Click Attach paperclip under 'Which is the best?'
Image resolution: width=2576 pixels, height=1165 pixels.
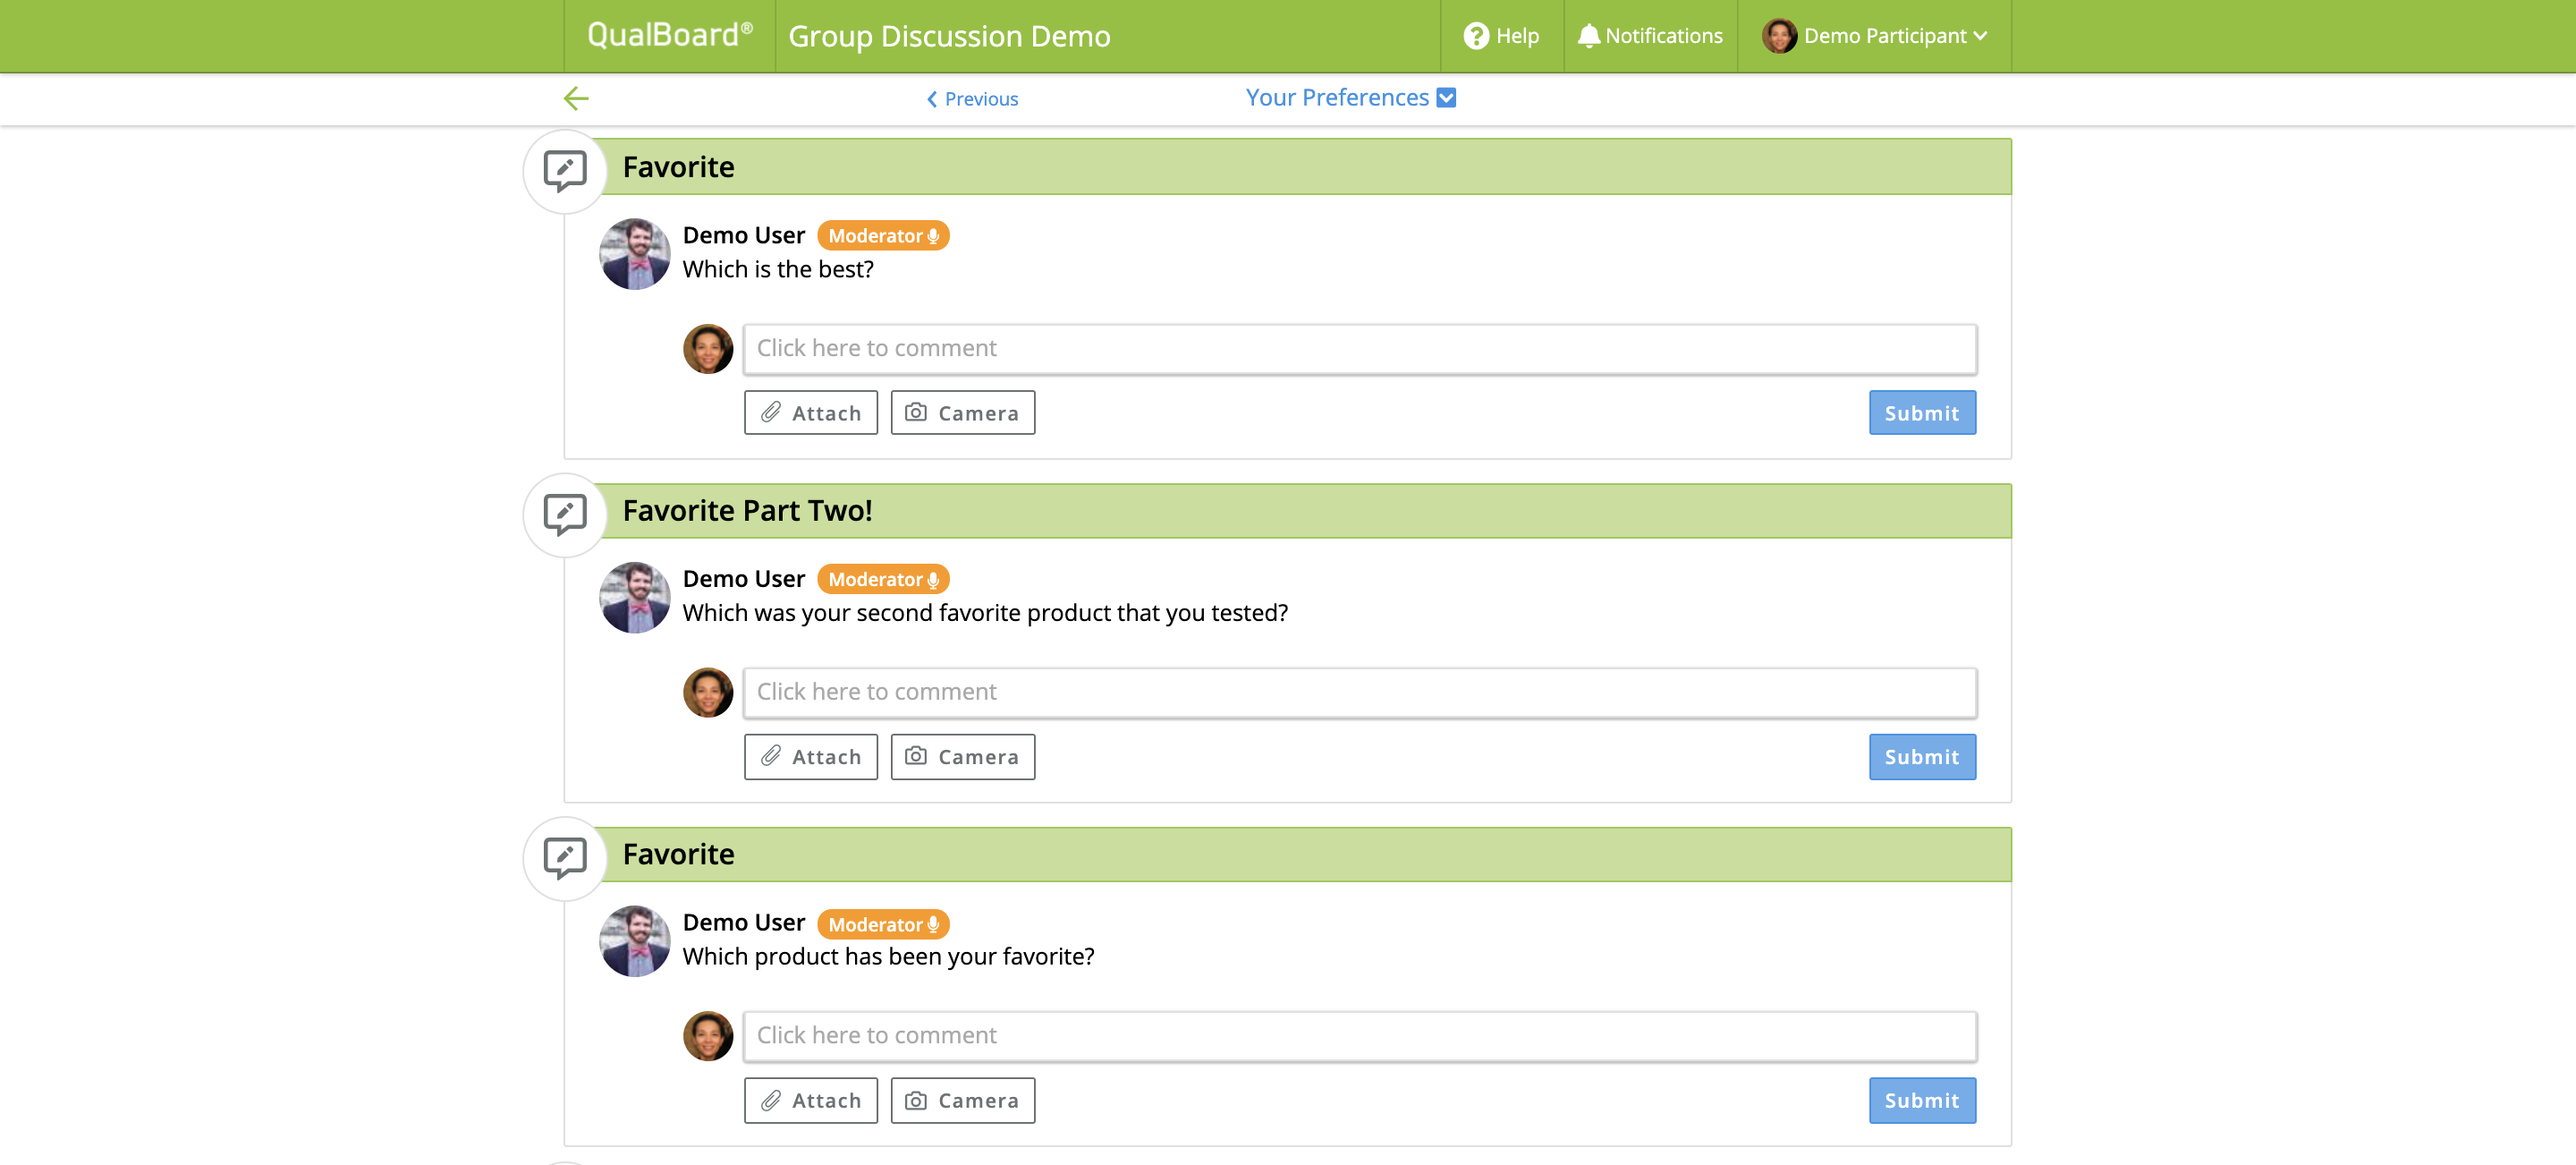pos(810,413)
